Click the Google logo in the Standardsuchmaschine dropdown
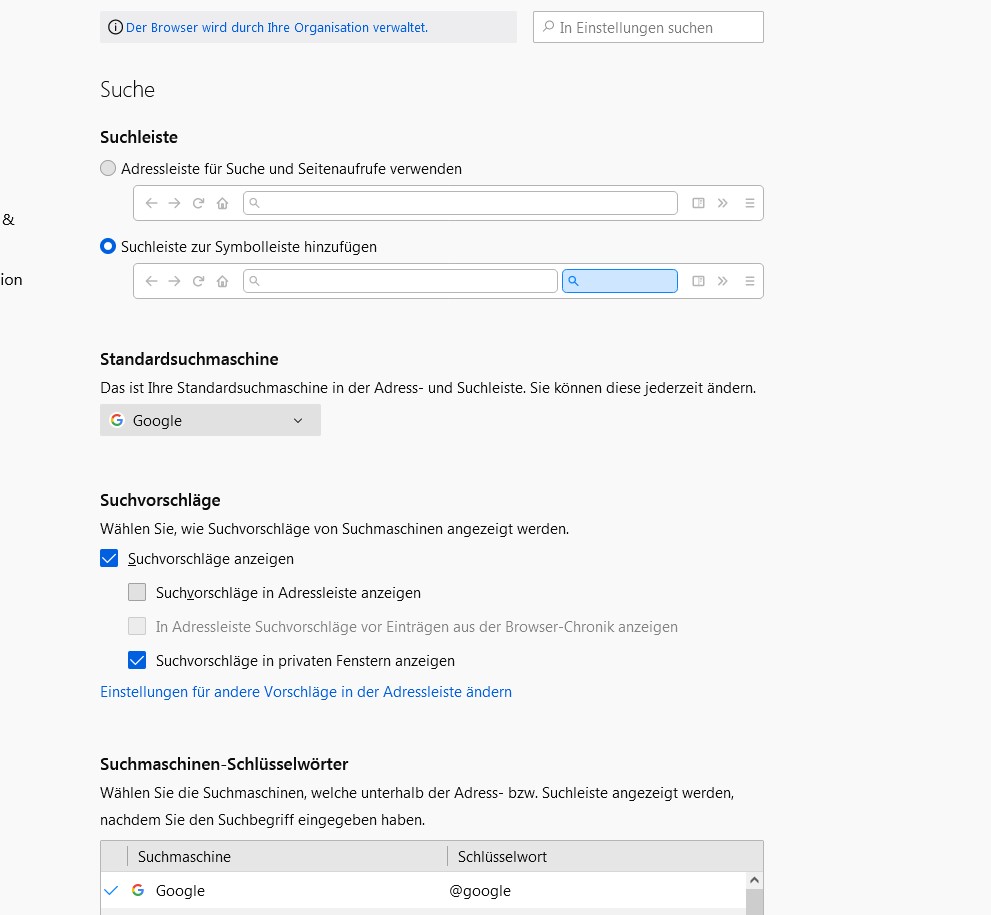 coord(117,421)
